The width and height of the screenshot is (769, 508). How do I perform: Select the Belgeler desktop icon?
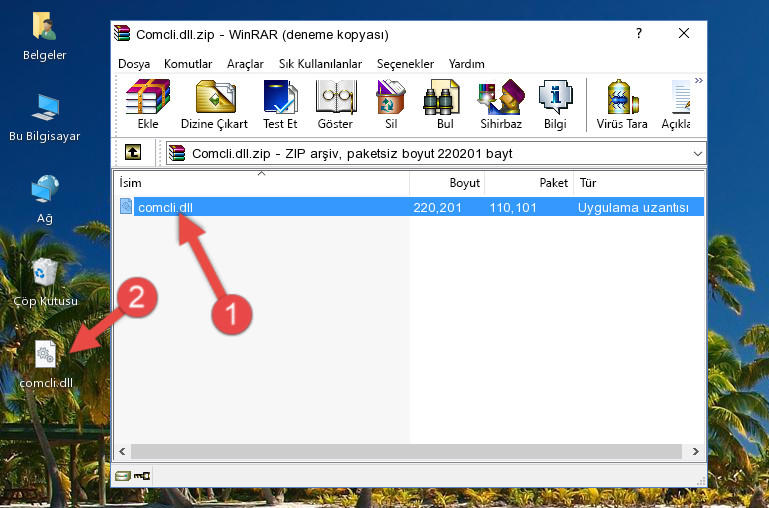[45, 37]
